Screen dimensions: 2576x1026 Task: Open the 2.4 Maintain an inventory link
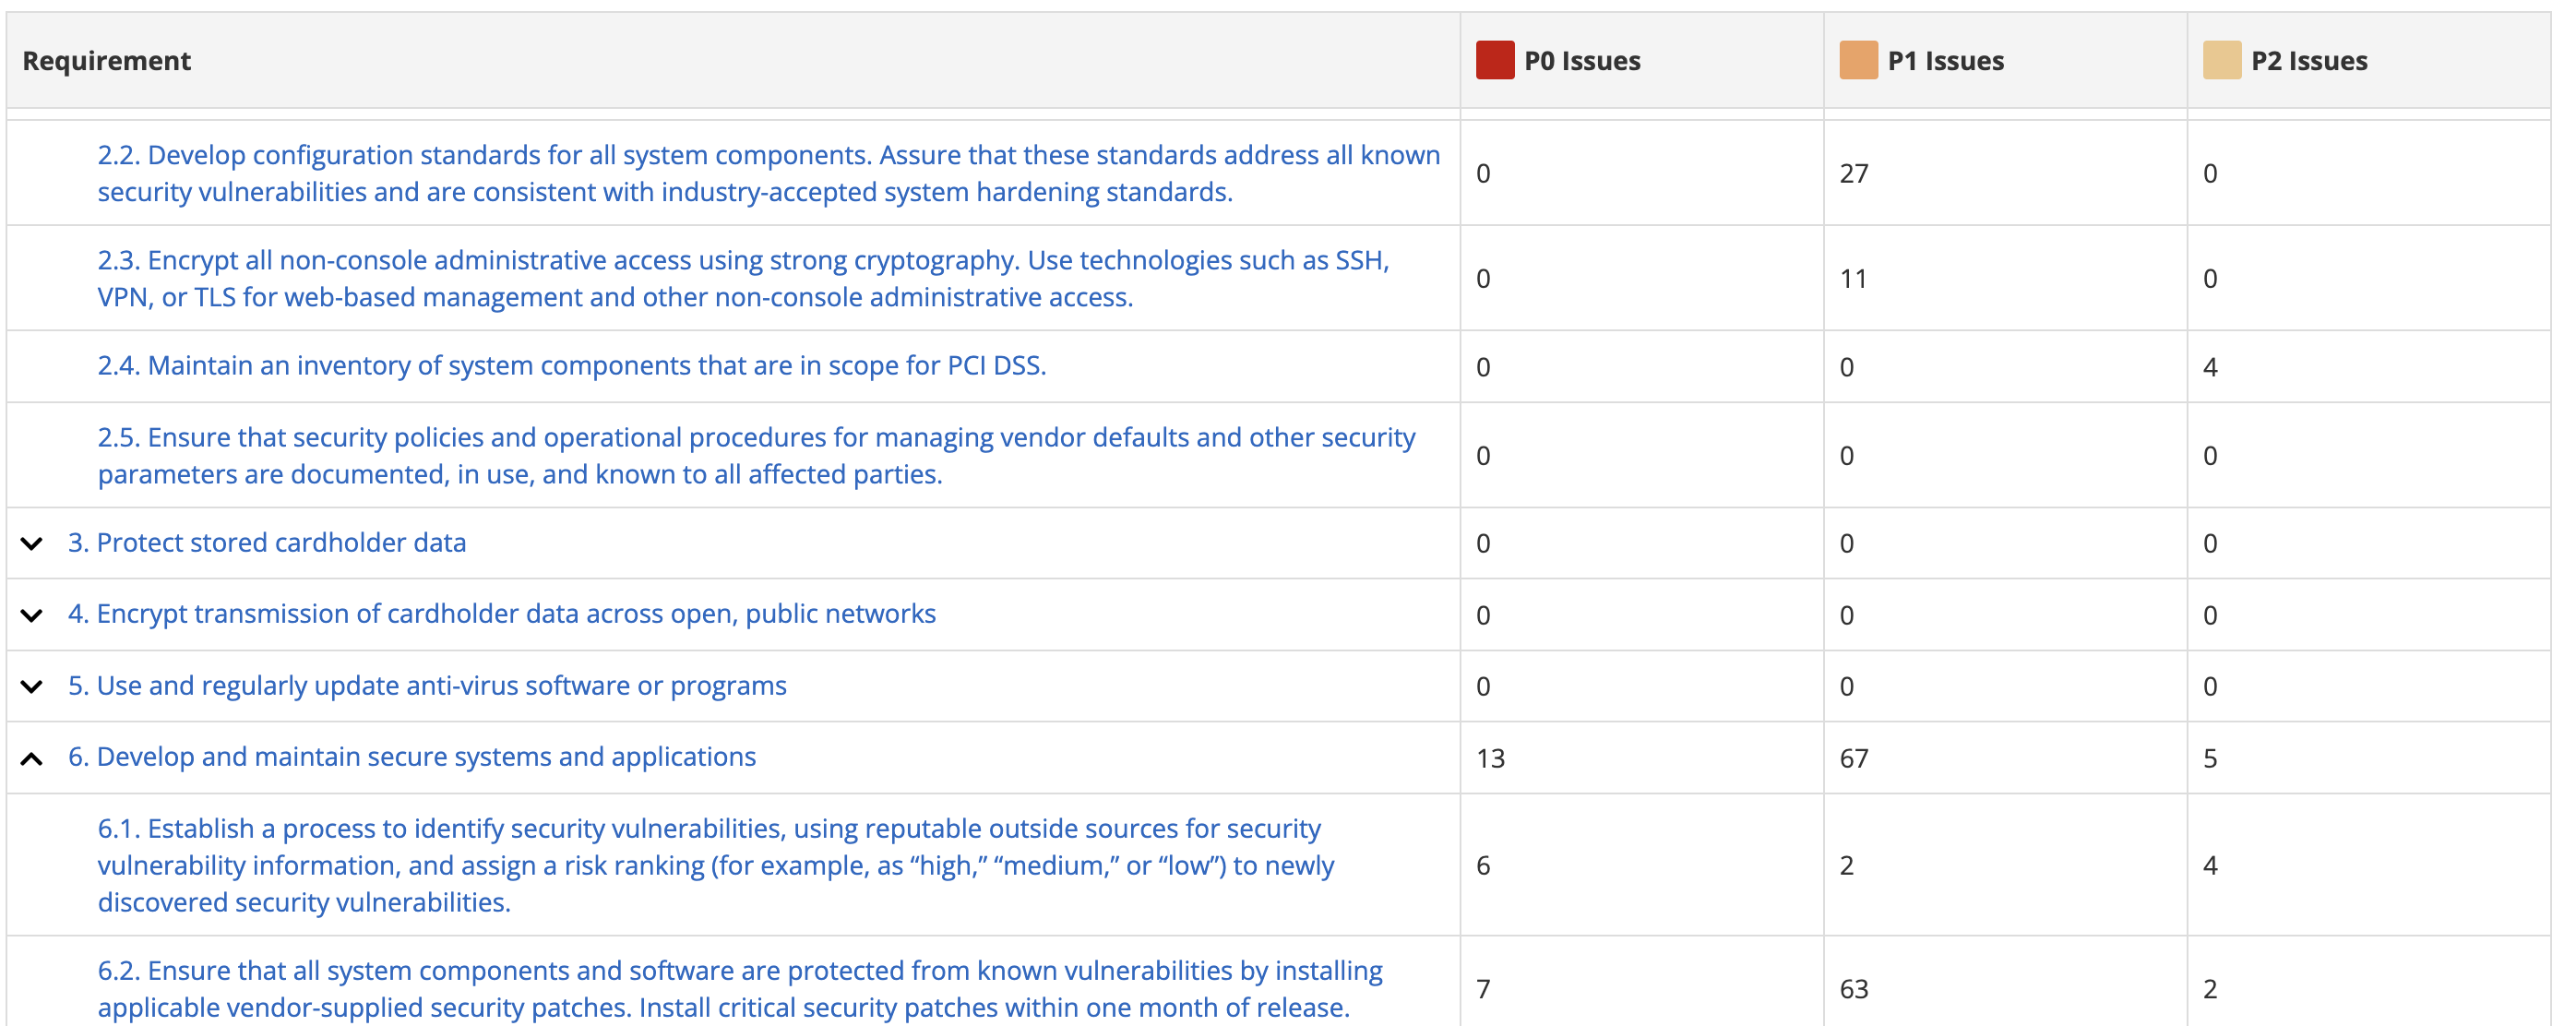pyautogui.click(x=571, y=366)
